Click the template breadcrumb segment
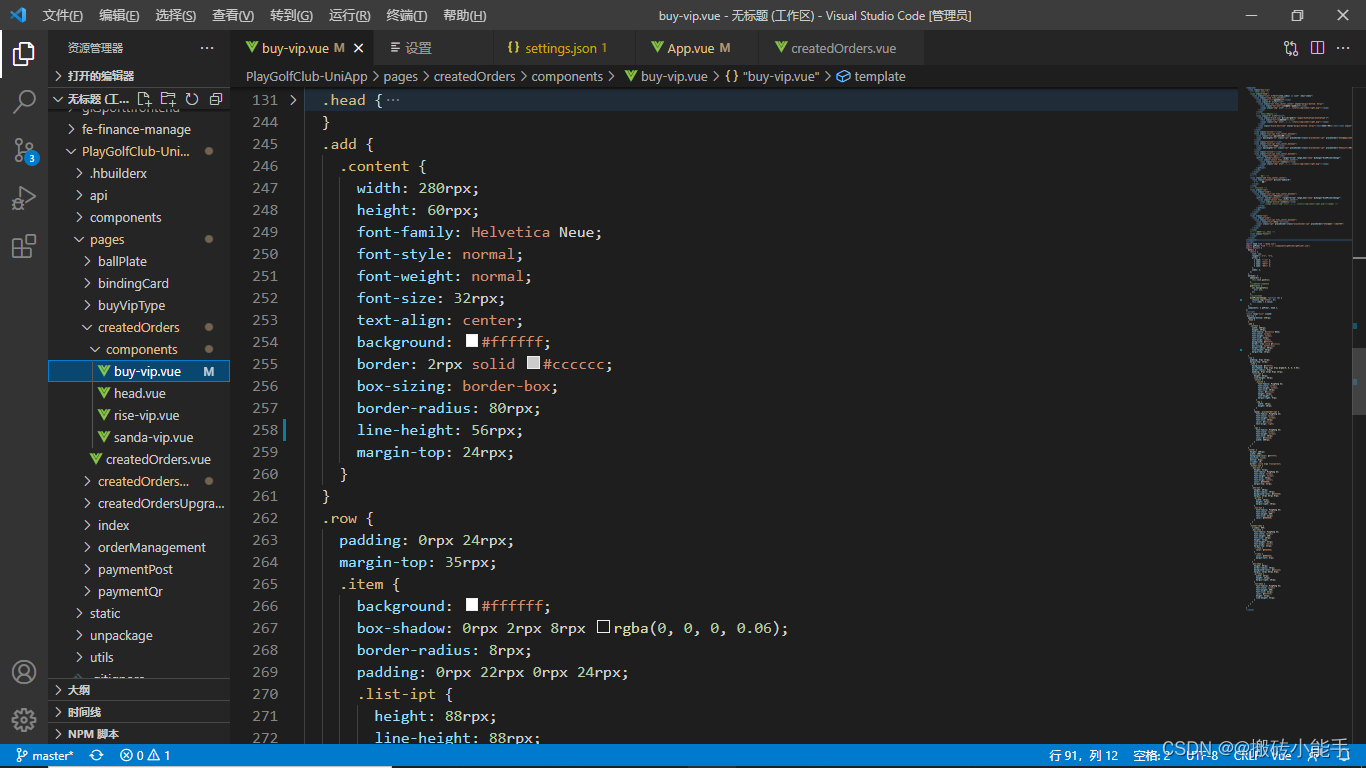1366x768 pixels. [x=871, y=76]
